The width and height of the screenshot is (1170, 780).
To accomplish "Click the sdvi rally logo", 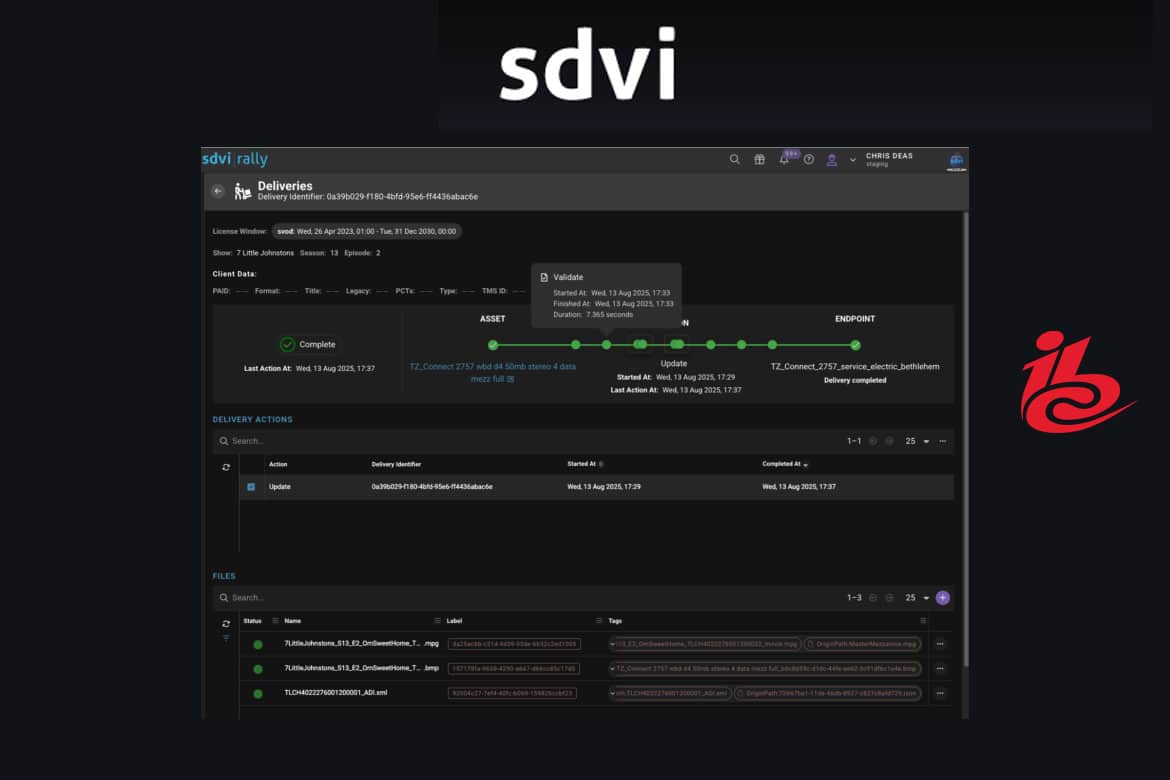I will click(235, 159).
